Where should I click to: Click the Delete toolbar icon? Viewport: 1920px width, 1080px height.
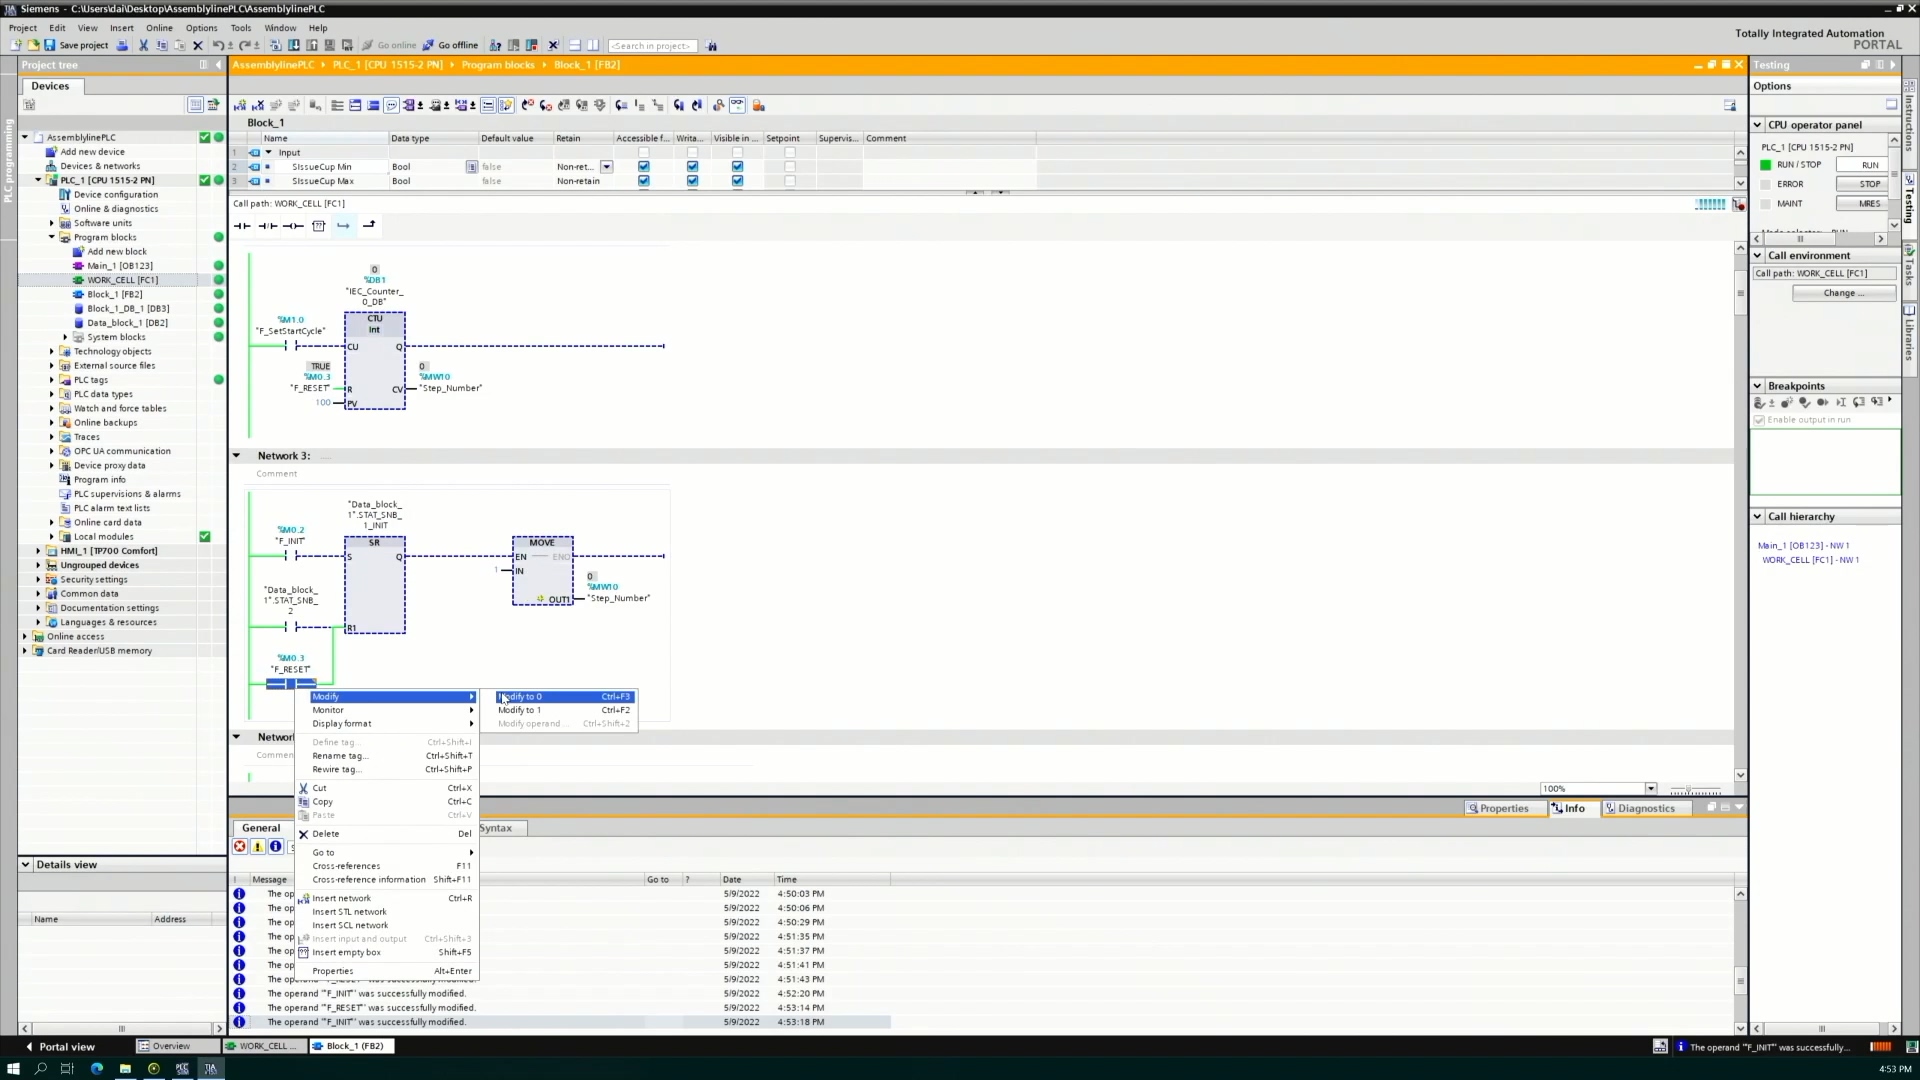point(197,45)
